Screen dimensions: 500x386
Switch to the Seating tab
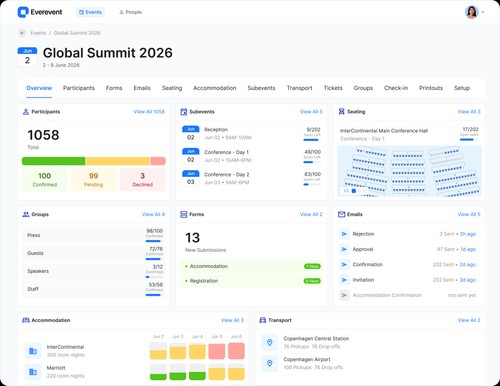pyautogui.click(x=172, y=88)
